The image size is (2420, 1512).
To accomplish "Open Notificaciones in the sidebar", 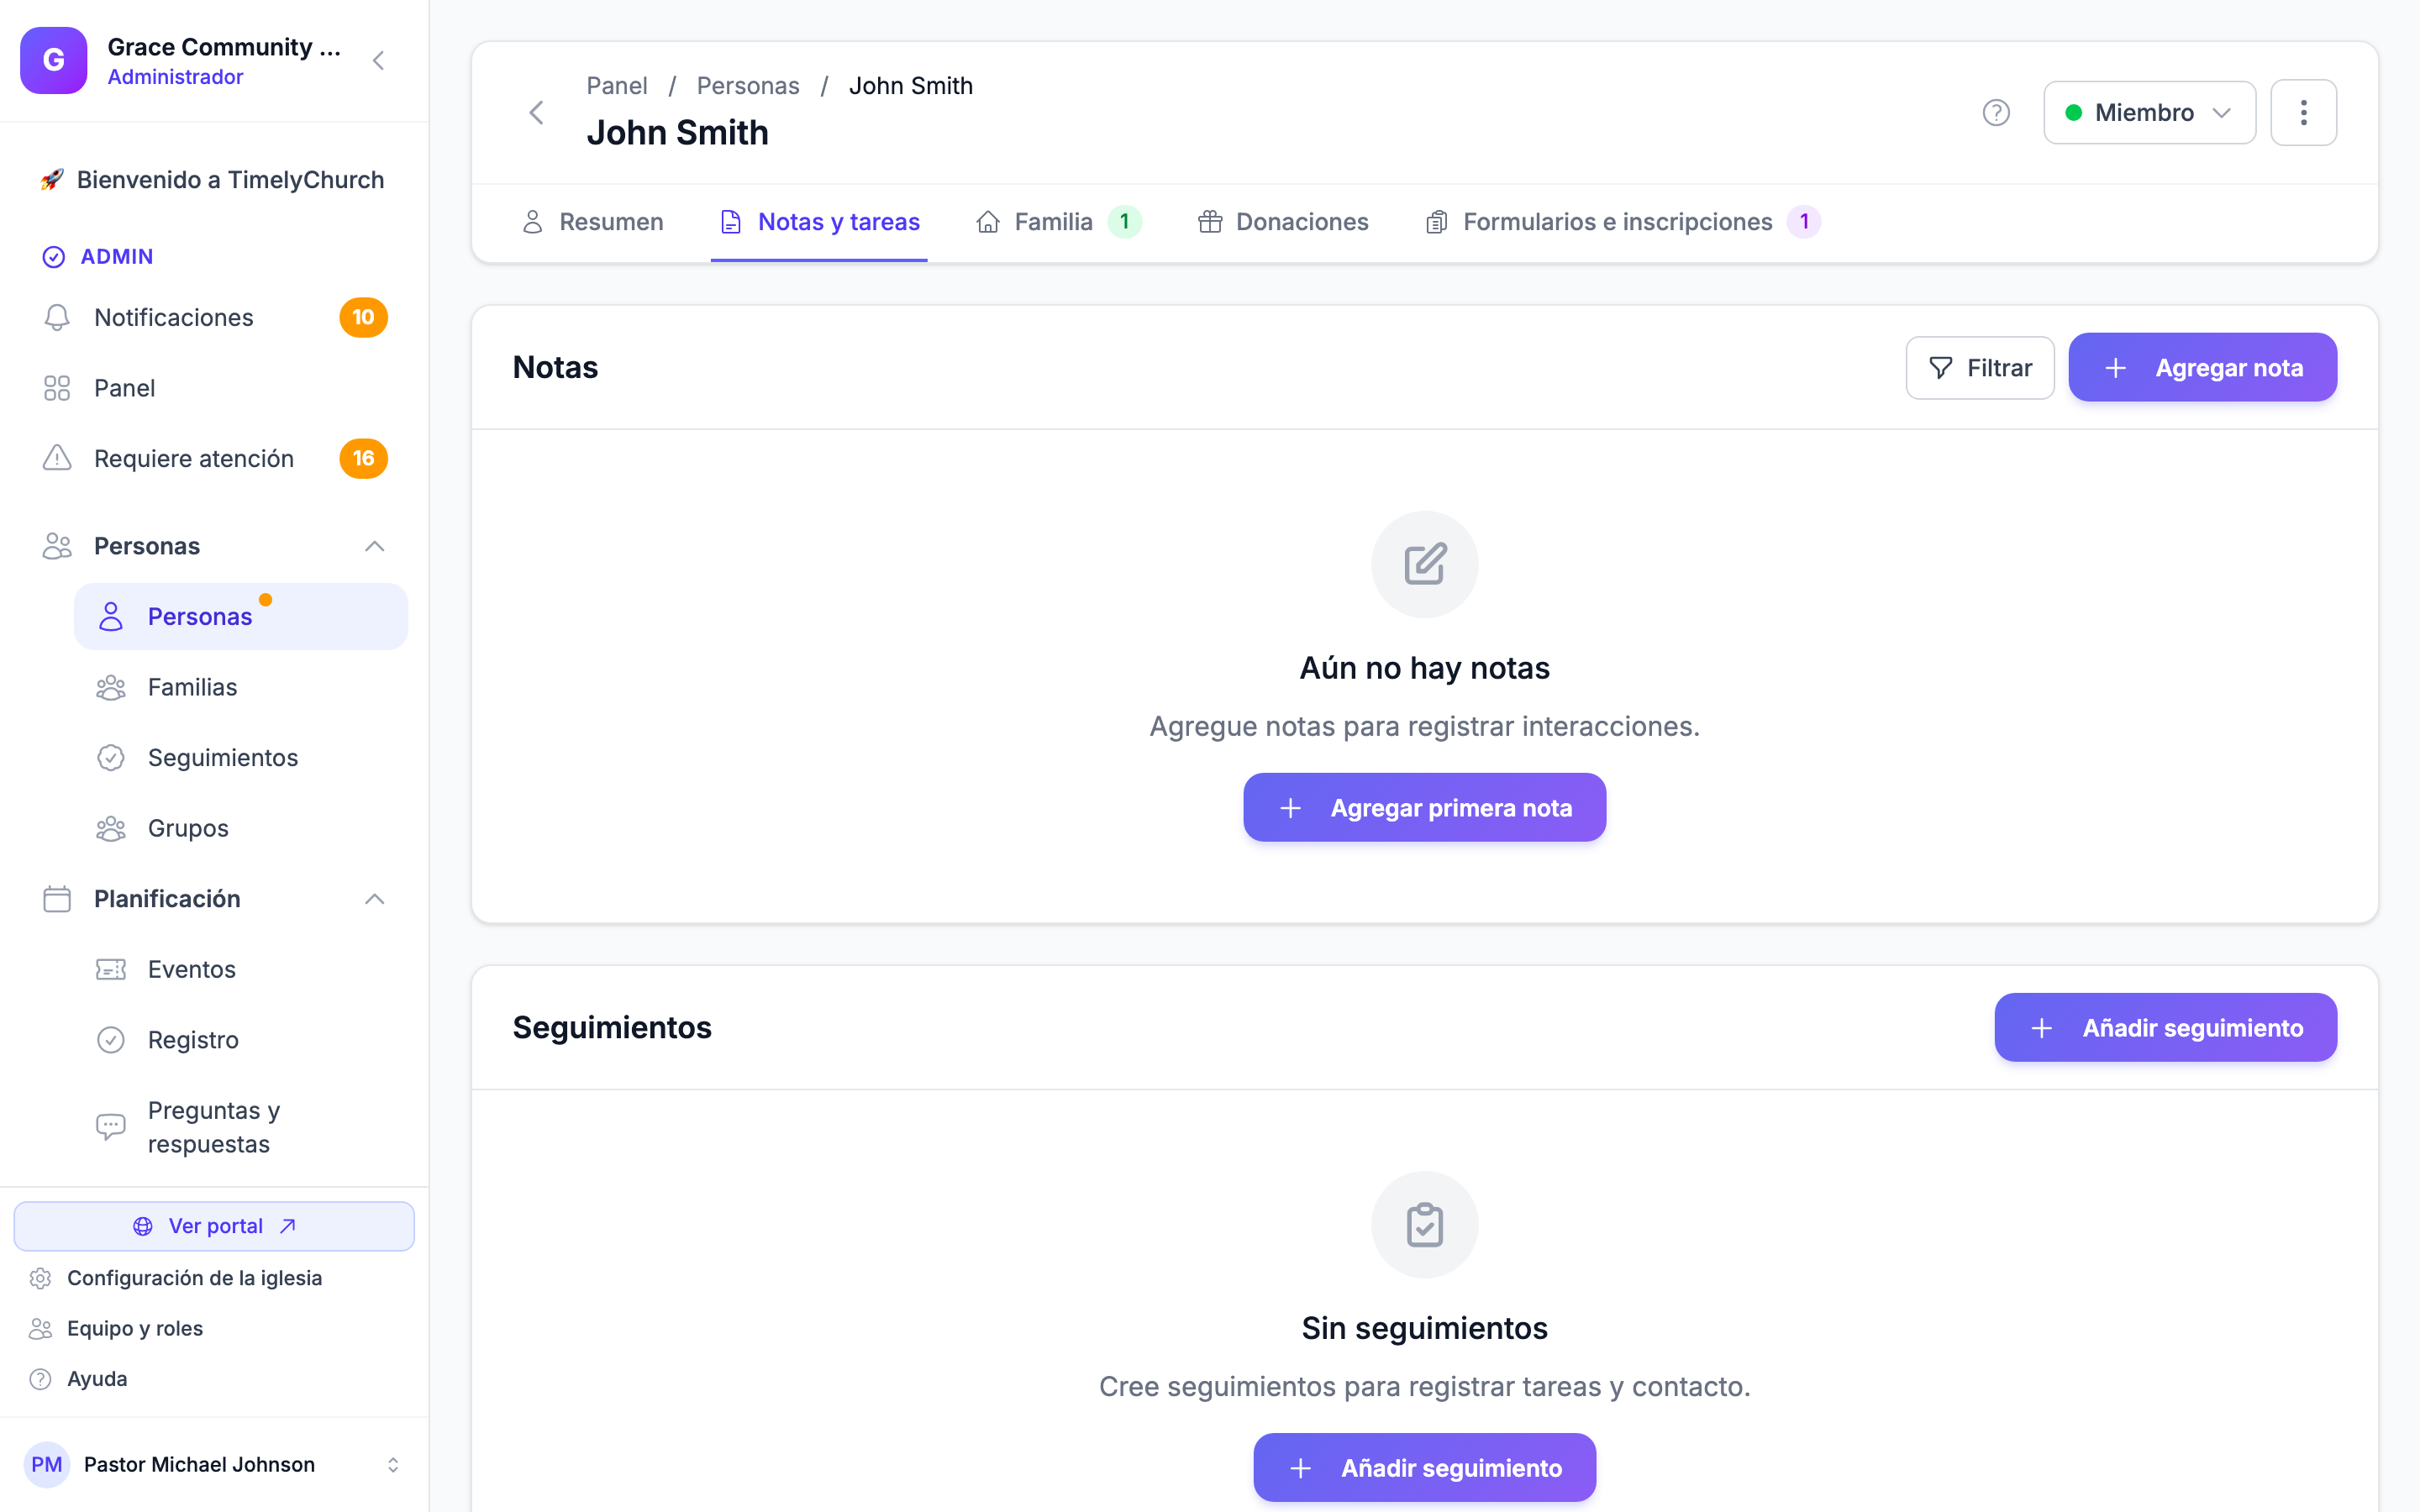I will tap(214, 317).
